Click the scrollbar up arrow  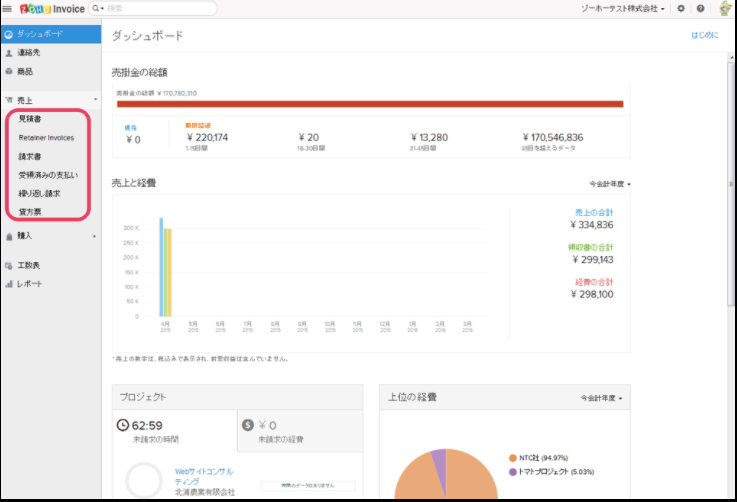coord(731,57)
